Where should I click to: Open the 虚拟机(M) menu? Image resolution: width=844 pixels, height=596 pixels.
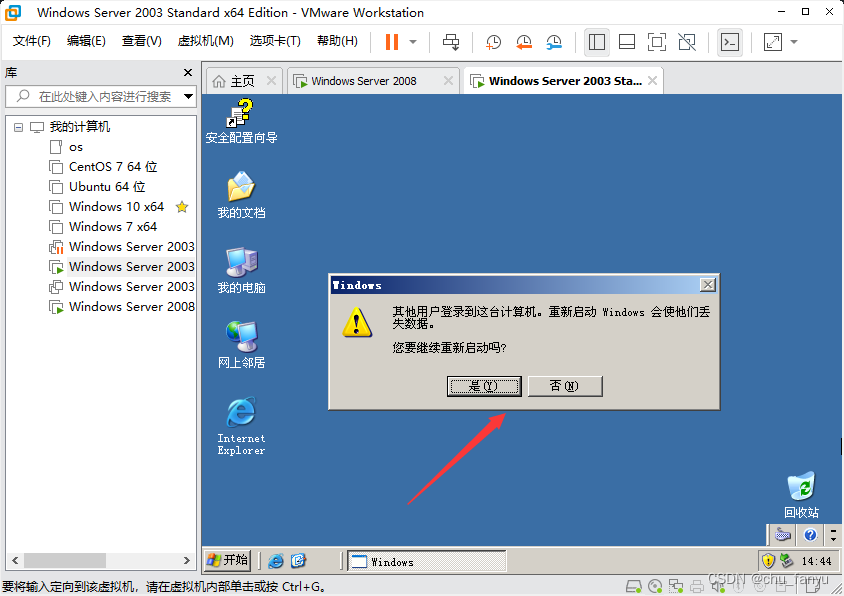[206, 41]
